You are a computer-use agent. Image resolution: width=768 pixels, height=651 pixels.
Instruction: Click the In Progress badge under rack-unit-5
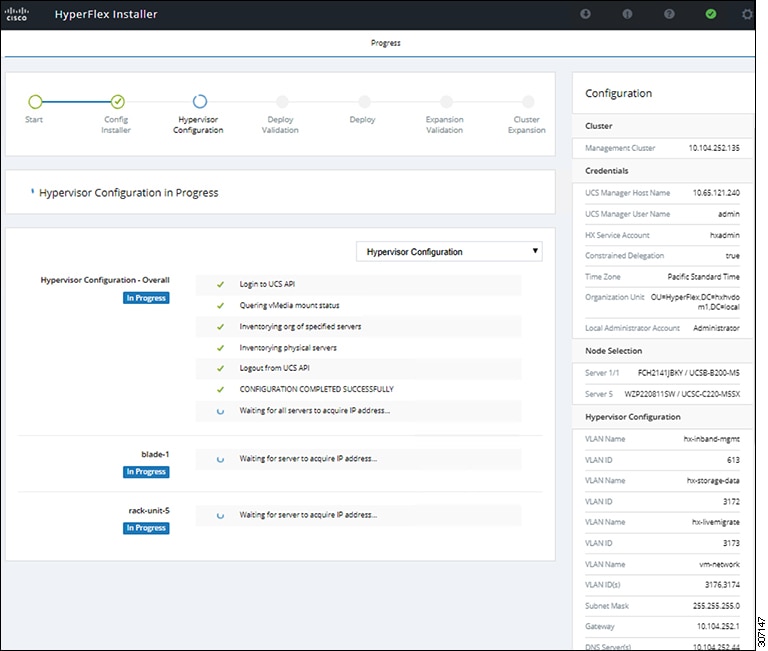click(x=146, y=528)
